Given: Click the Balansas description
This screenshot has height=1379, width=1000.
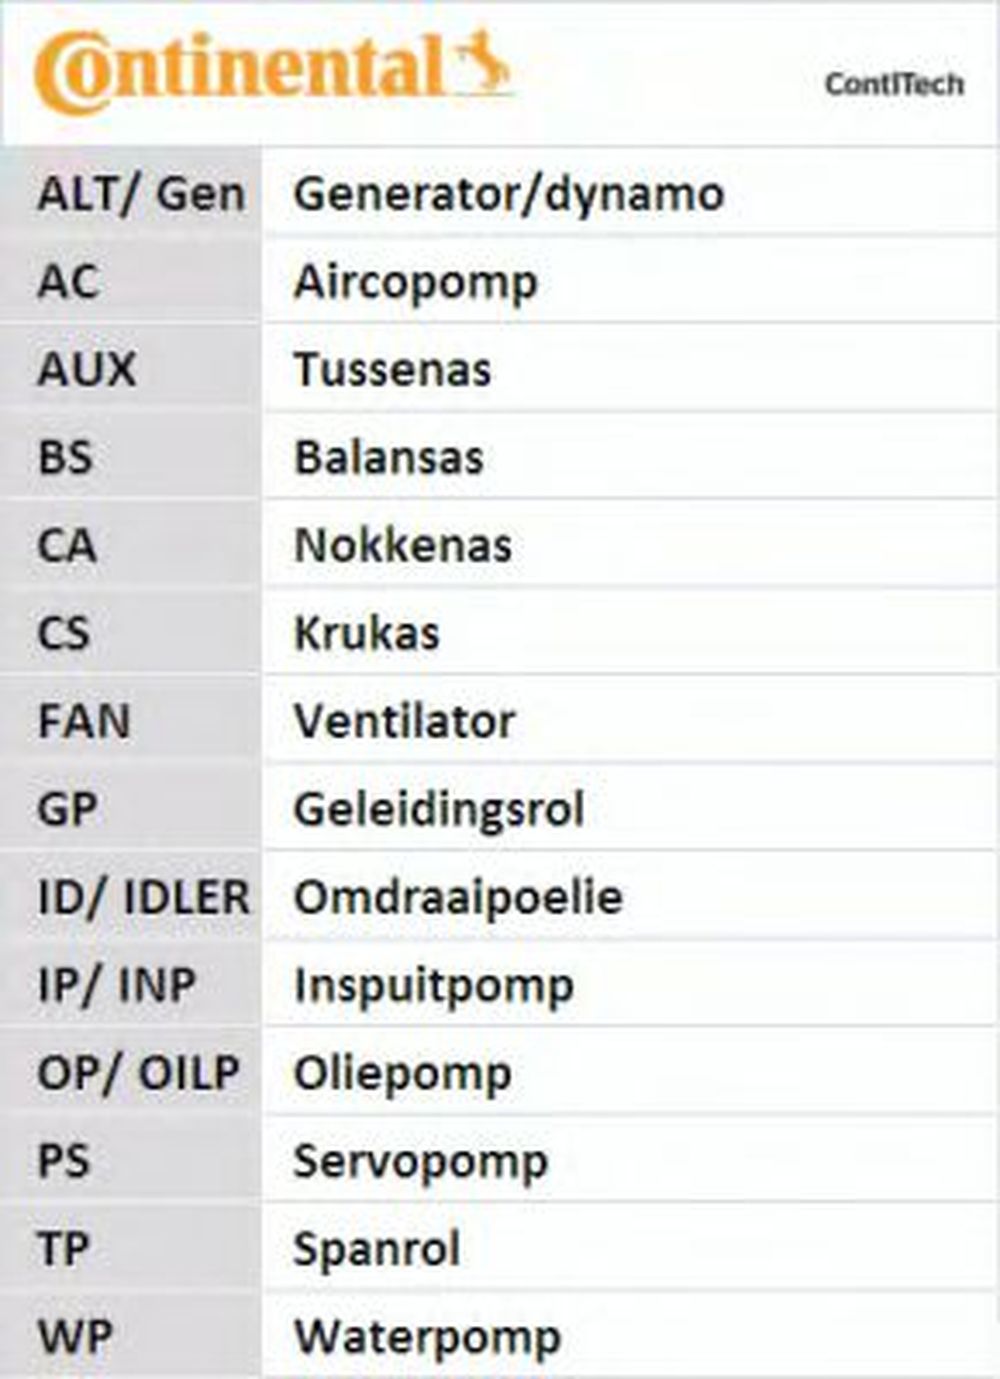Looking at the screenshot, I should pos(389,458).
